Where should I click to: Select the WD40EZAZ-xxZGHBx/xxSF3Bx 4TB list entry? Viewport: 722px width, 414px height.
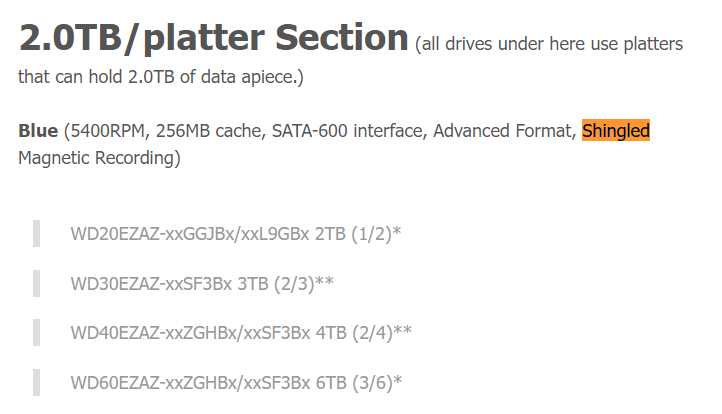coord(241,332)
